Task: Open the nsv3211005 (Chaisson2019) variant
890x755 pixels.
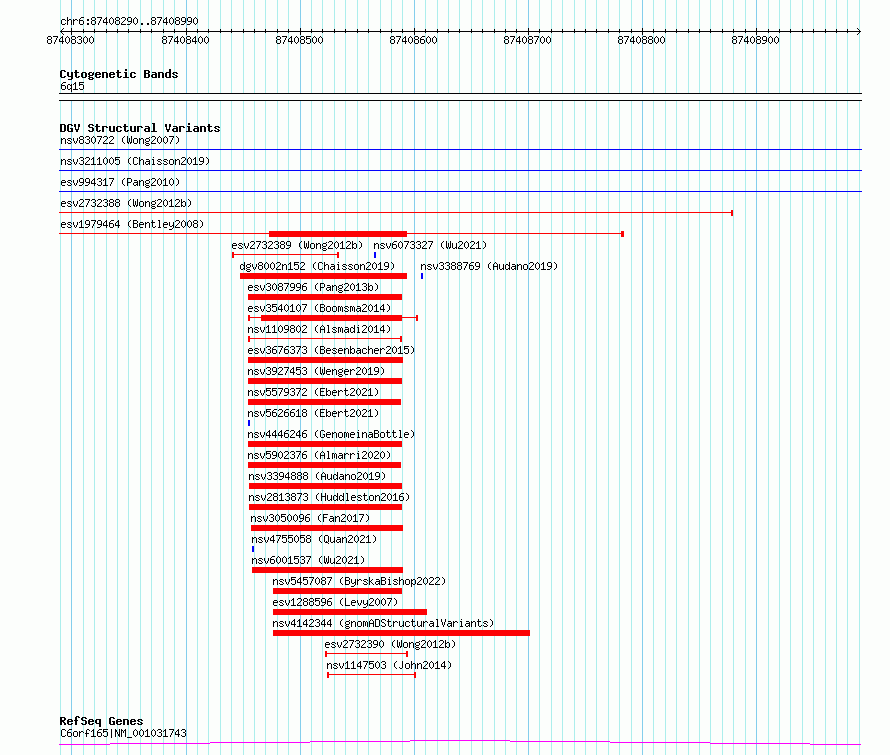Action: [x=135, y=161]
